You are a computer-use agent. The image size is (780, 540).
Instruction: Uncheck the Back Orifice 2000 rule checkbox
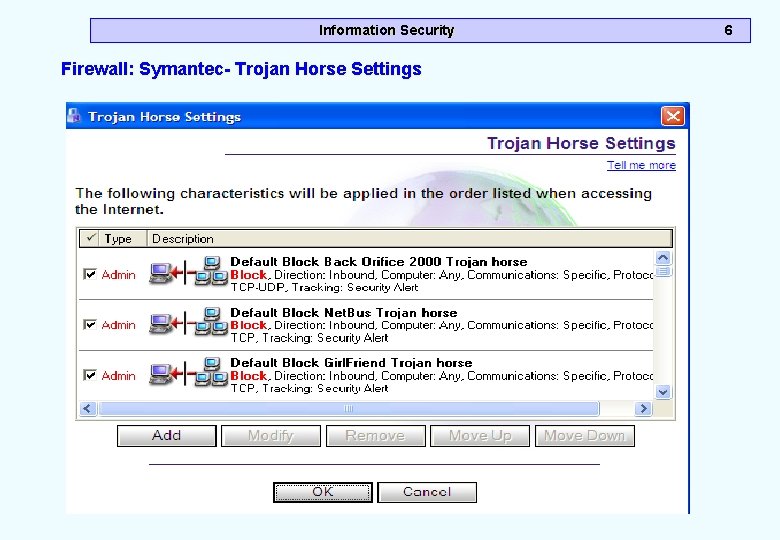[x=90, y=274]
